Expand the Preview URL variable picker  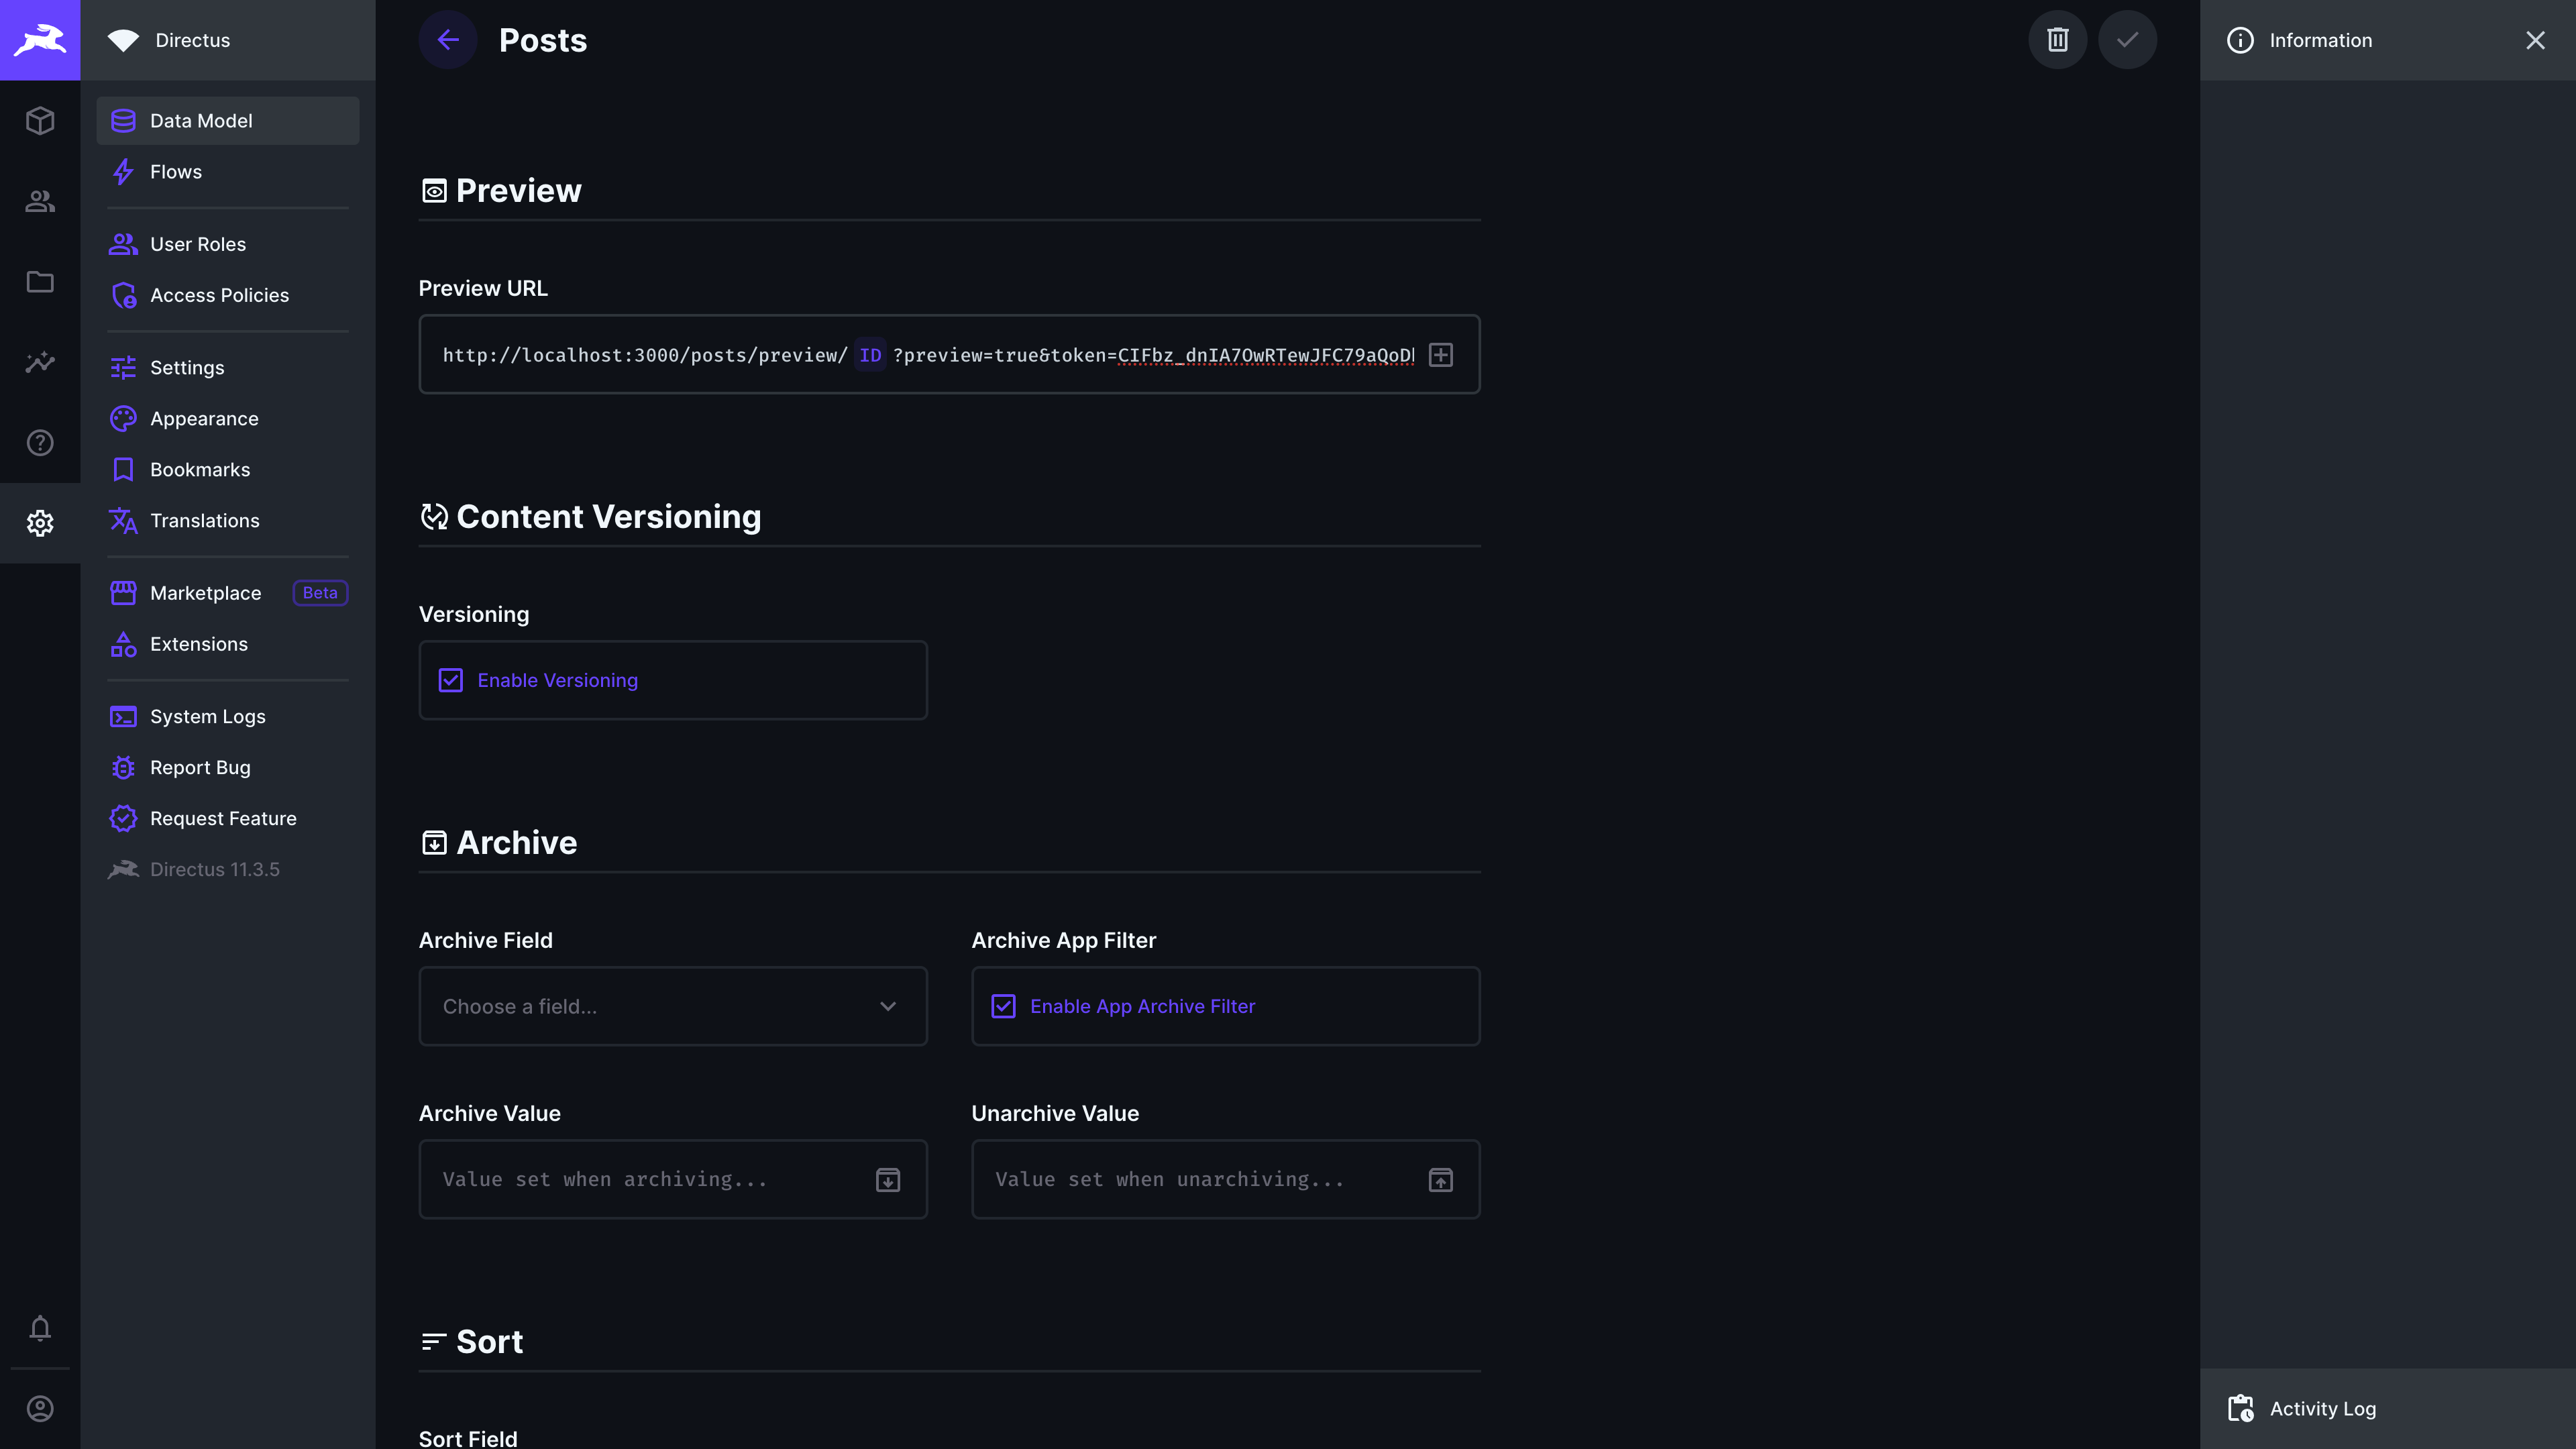pos(1441,354)
